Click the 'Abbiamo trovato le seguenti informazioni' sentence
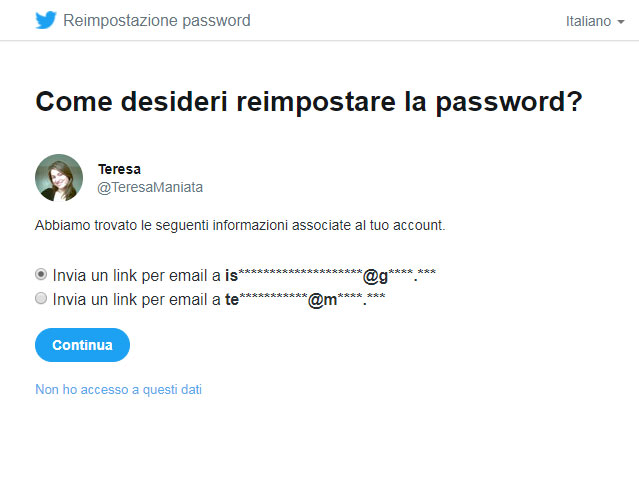 [240, 225]
